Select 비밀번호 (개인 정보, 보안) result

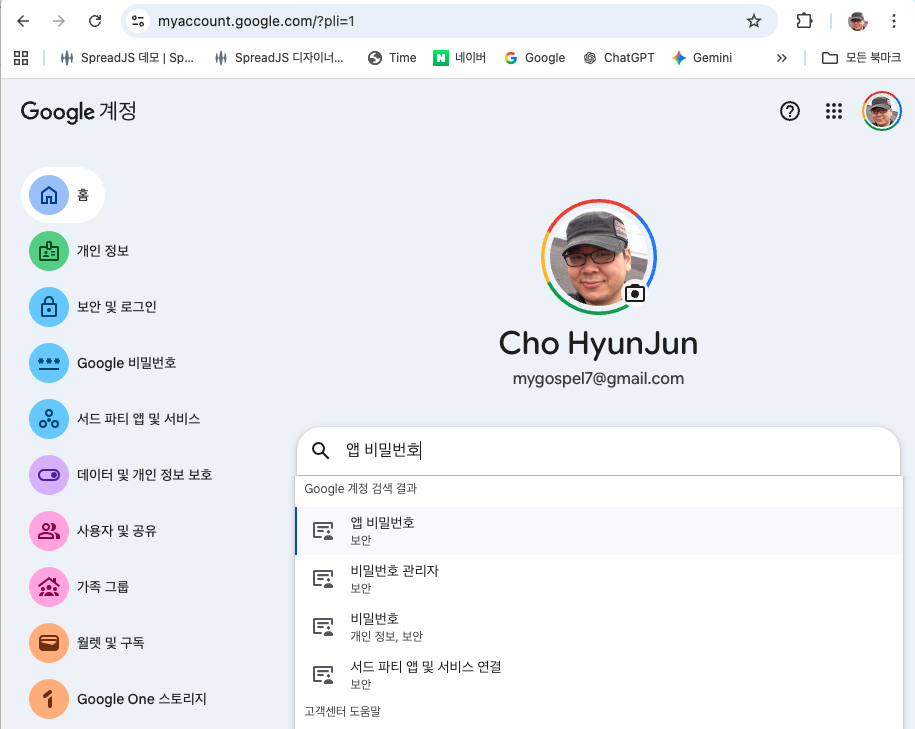click(x=599, y=626)
